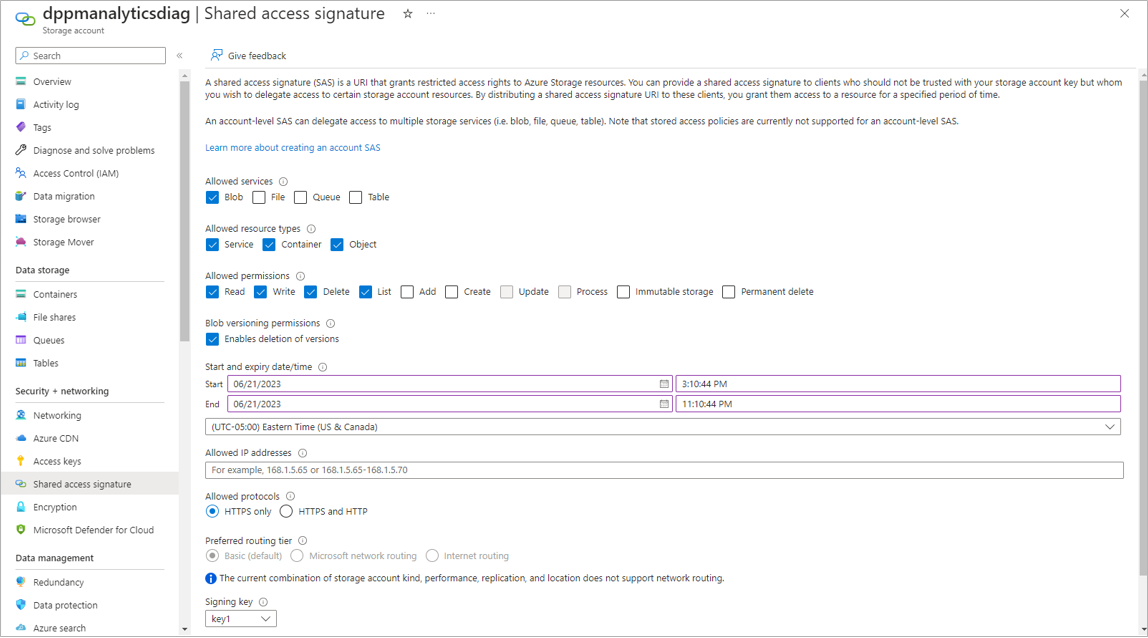1148x638 pixels.
Task: Open Storage Mover in the sidebar
Action: (x=64, y=242)
